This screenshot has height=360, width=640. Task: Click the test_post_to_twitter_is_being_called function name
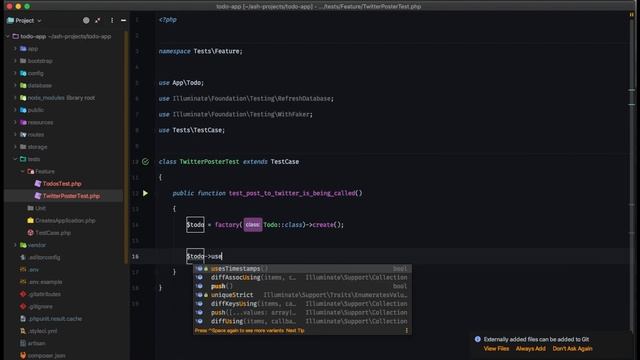tap(292, 193)
